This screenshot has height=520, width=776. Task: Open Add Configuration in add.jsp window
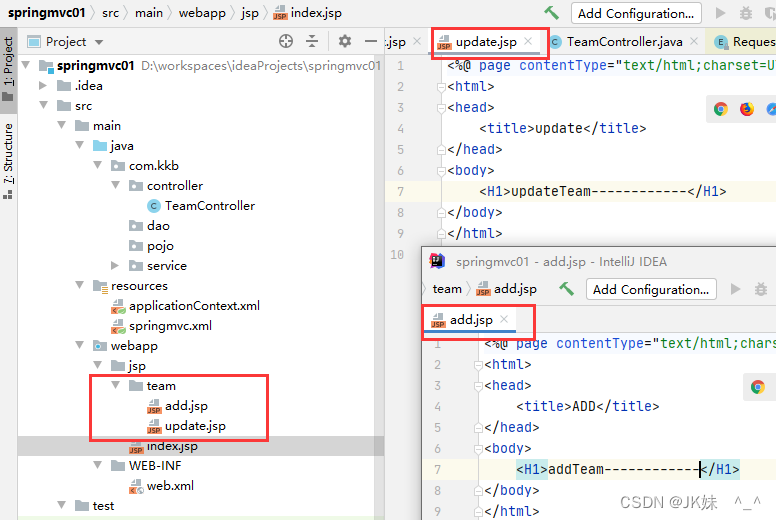pos(651,289)
